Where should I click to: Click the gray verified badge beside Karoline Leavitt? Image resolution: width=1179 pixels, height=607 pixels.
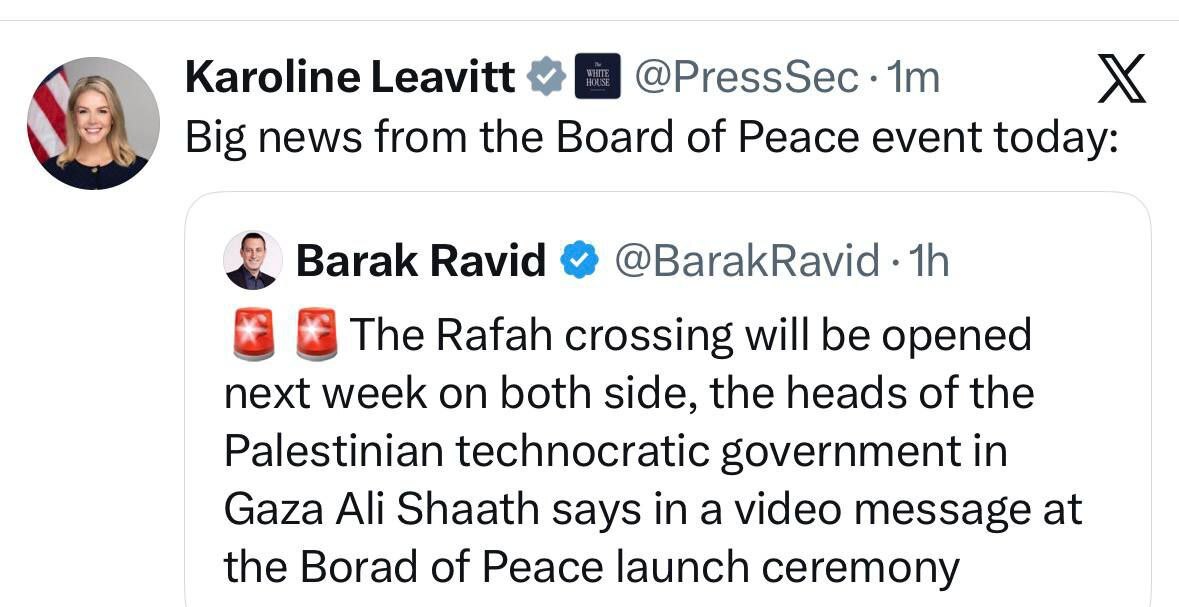click(x=547, y=77)
